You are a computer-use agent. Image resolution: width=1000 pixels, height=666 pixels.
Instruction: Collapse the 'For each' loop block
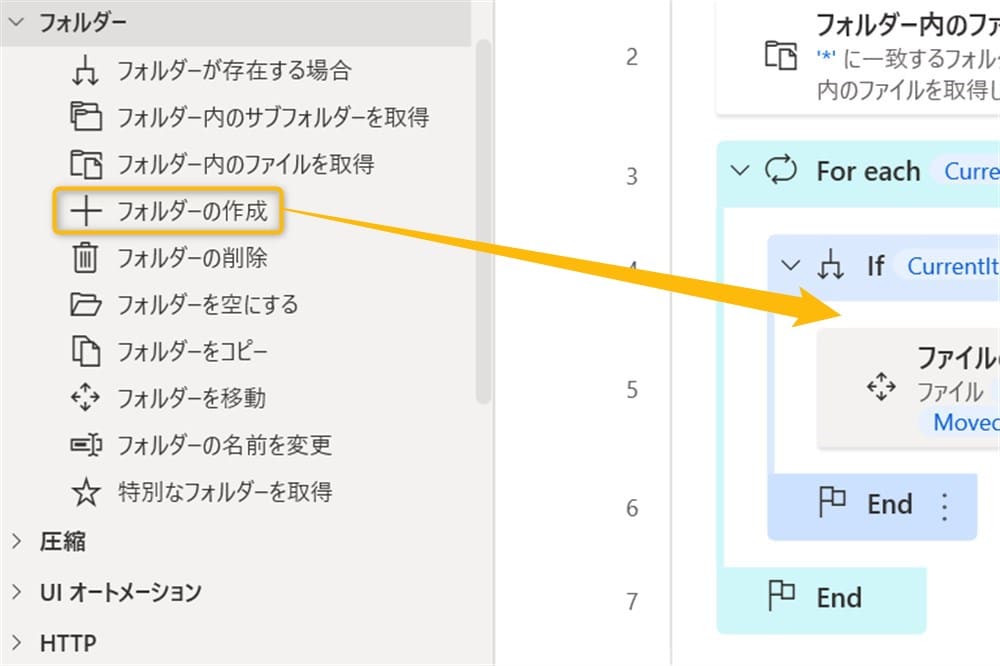[x=740, y=171]
